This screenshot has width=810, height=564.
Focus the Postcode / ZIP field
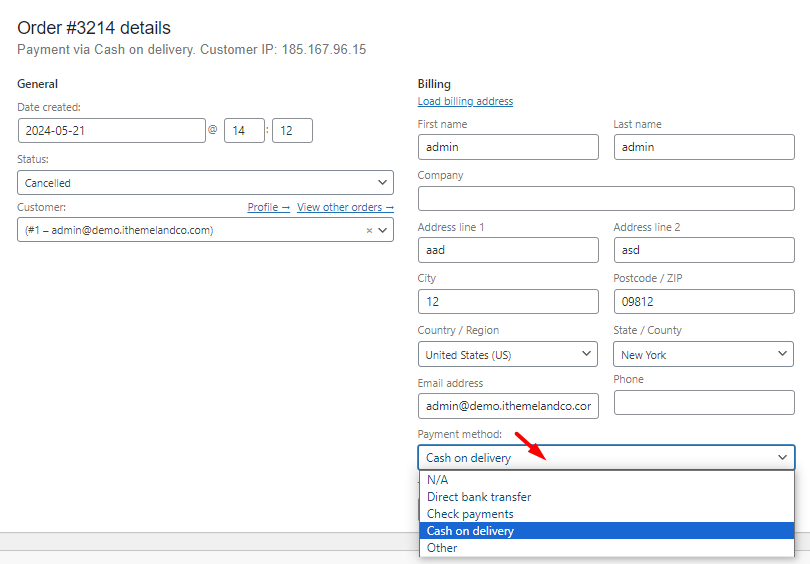(x=704, y=302)
